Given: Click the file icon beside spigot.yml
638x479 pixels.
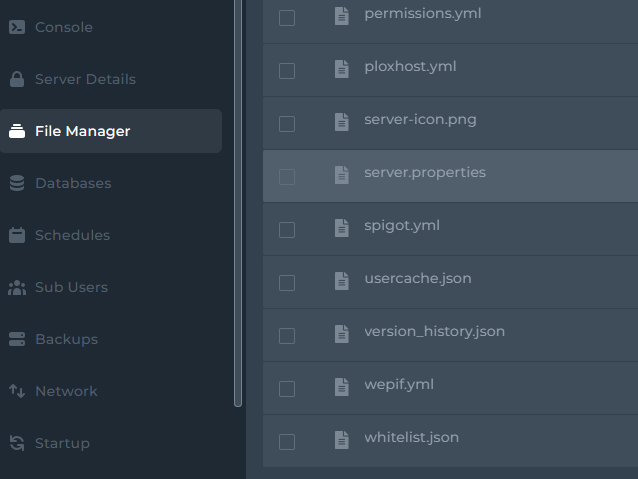Looking at the screenshot, I should [342, 227].
